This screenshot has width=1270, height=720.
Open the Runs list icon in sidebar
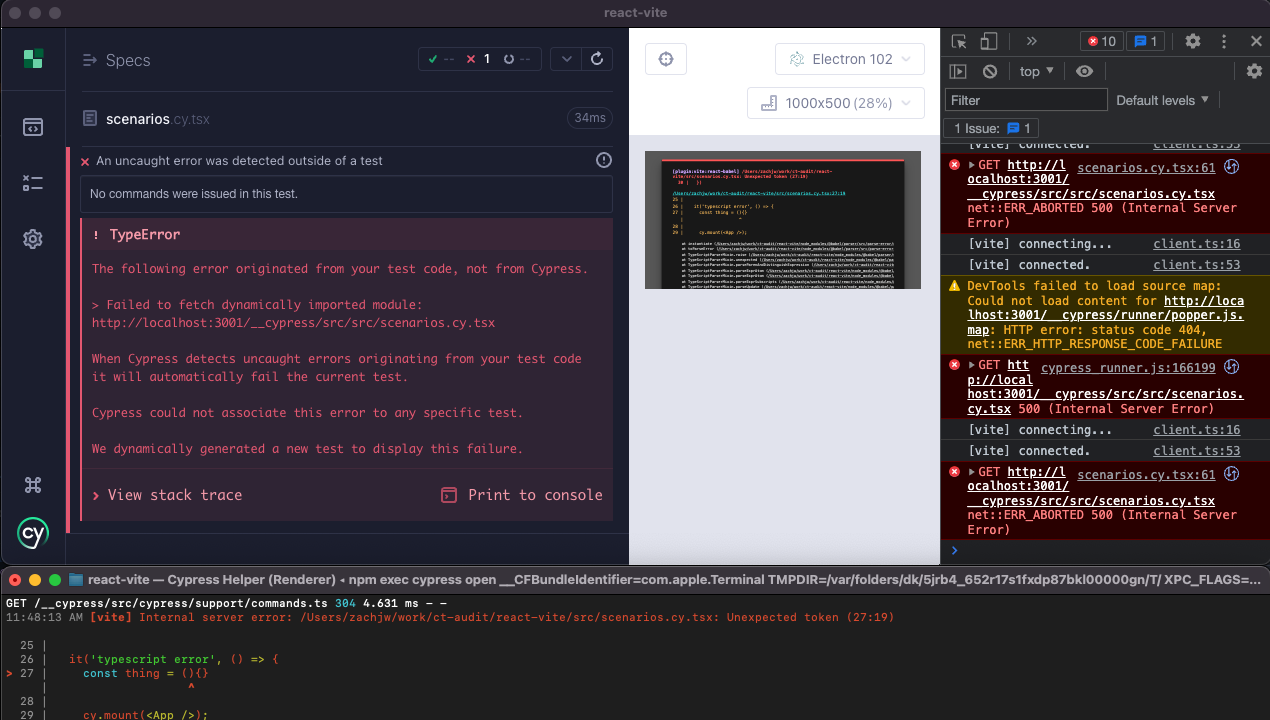(33, 183)
